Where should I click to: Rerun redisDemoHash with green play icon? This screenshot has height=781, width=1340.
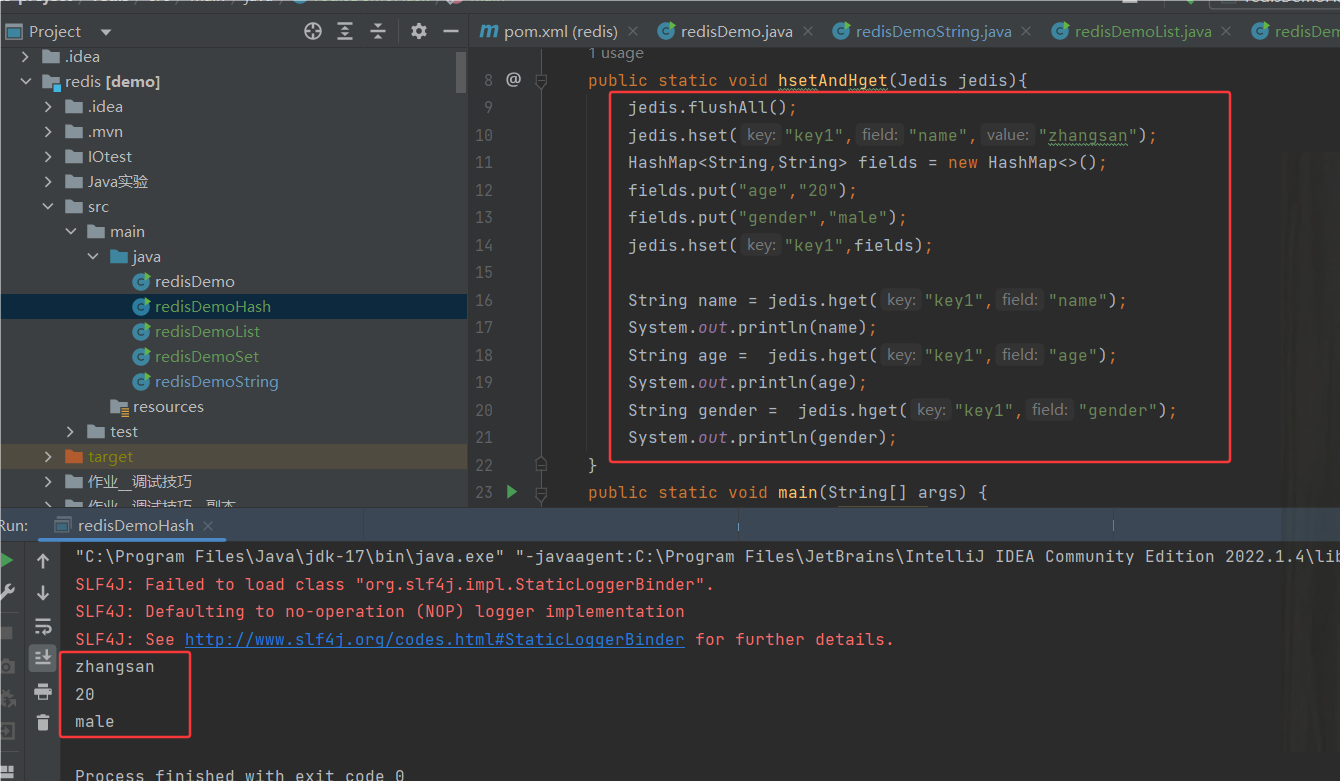6,560
